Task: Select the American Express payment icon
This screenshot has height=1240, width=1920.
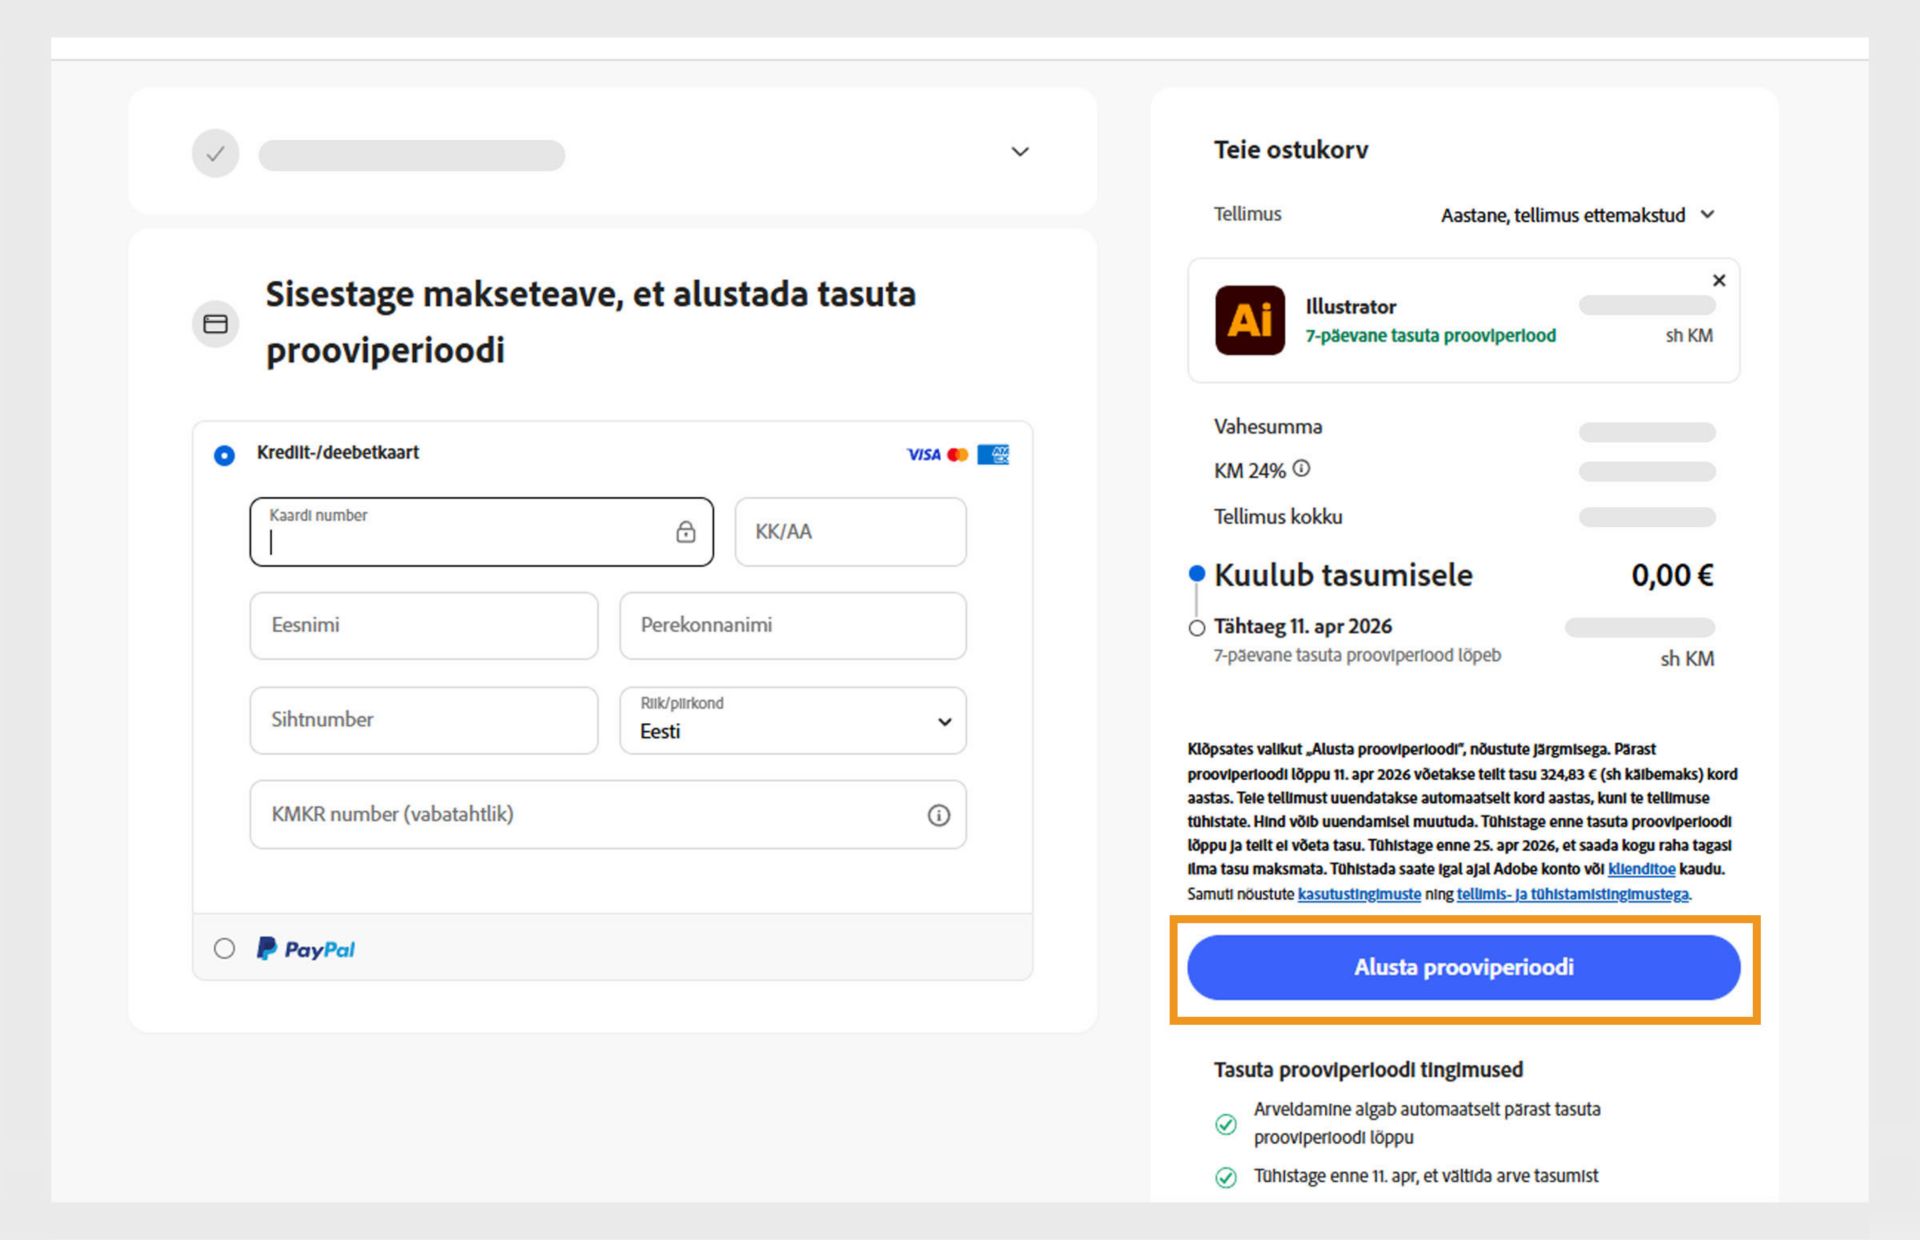Action: pos(994,454)
